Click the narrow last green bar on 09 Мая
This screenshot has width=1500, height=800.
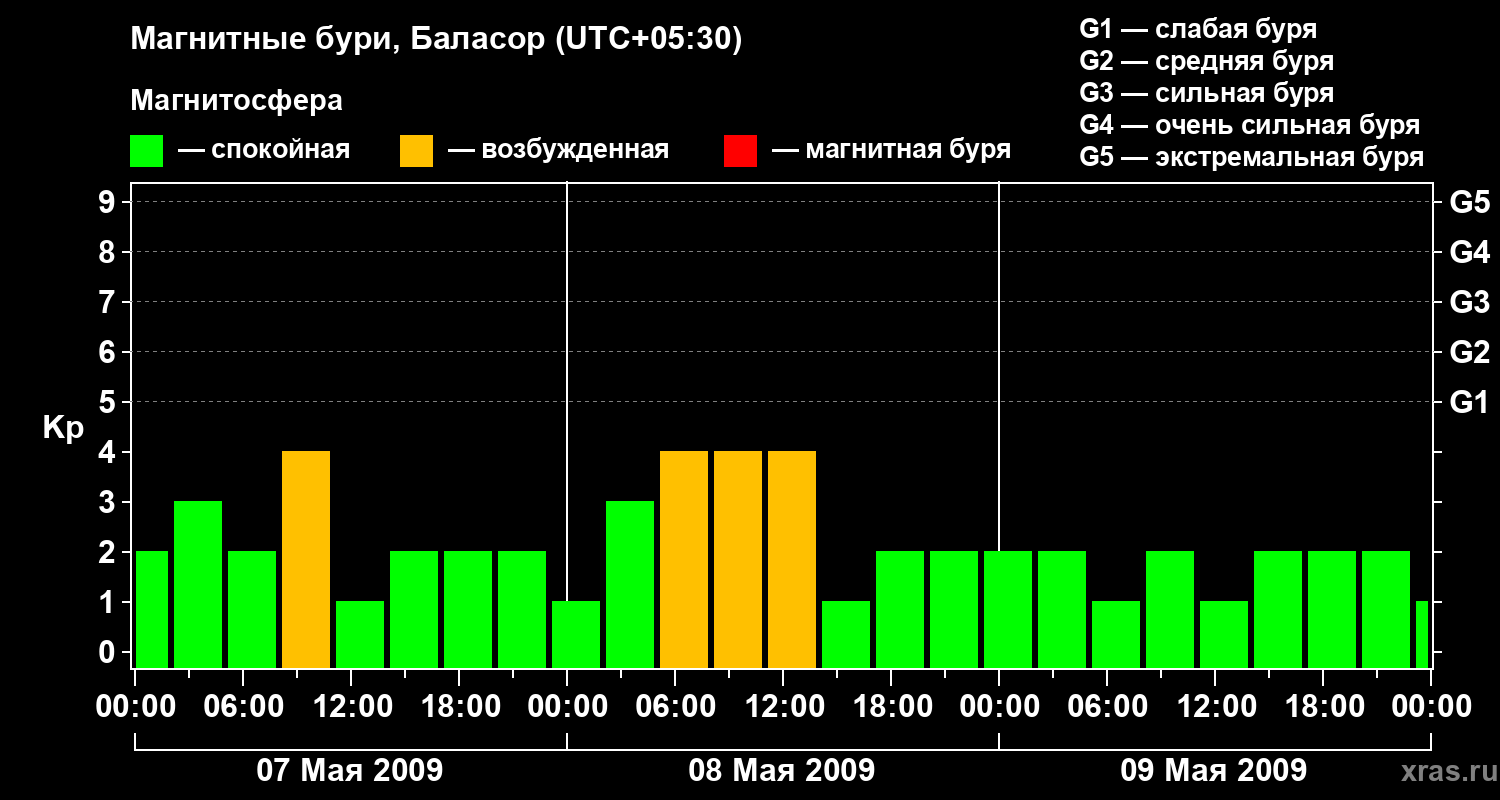1422,635
